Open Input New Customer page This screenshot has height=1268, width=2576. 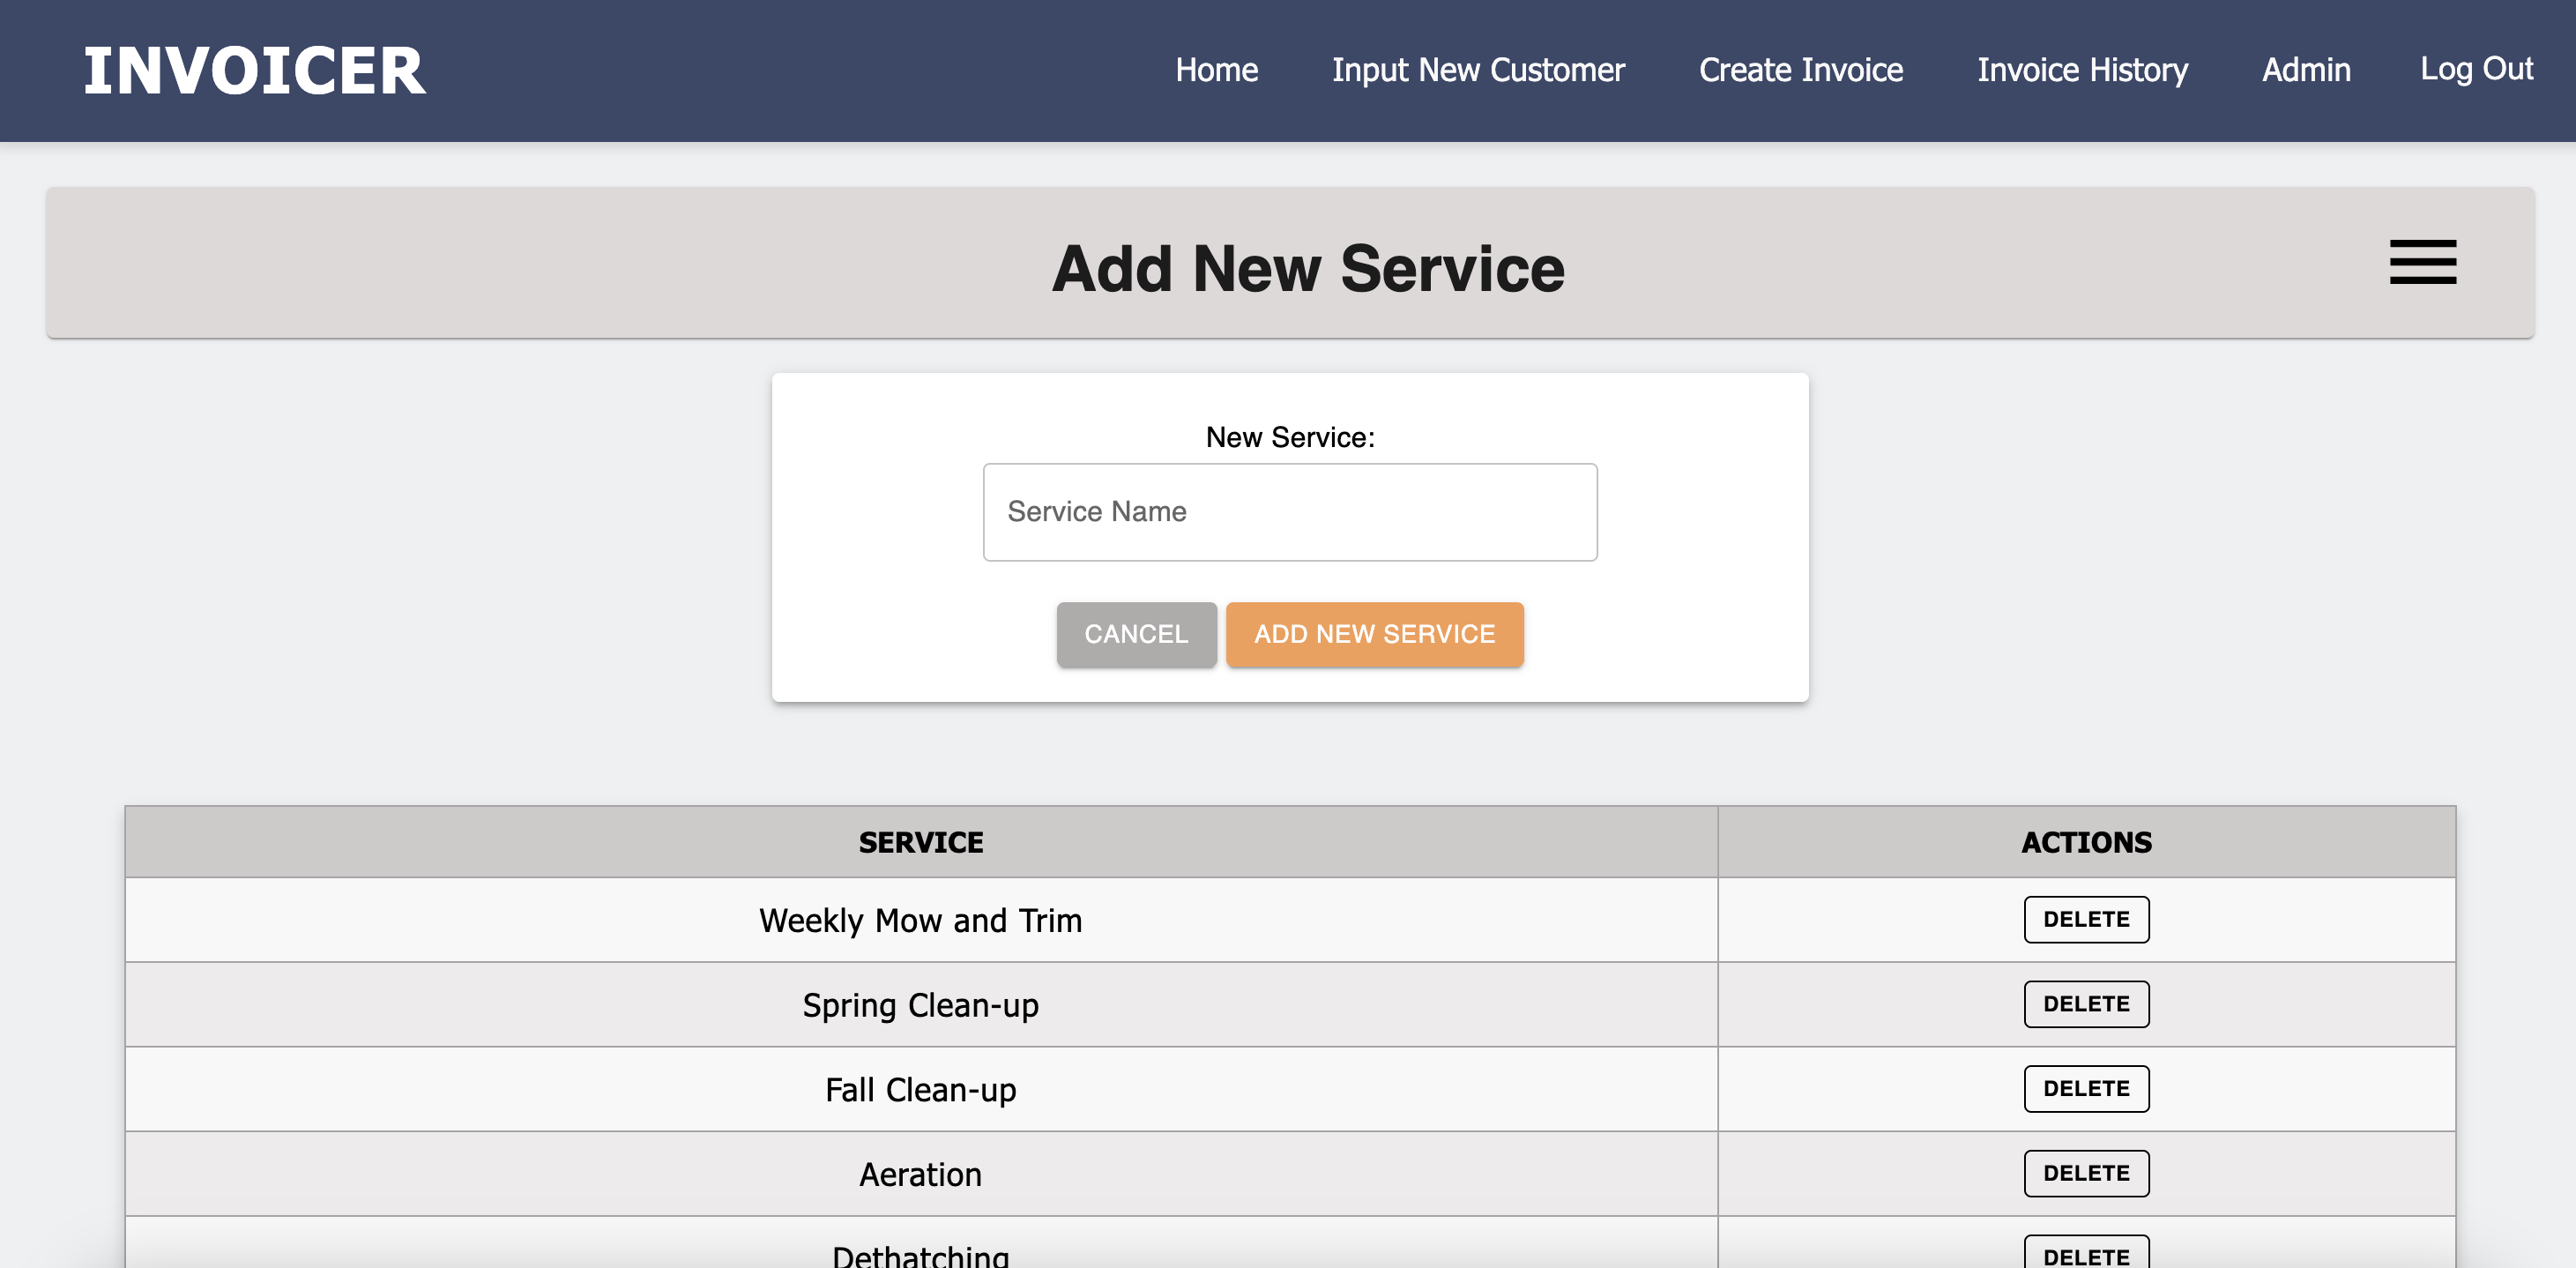click(1478, 70)
